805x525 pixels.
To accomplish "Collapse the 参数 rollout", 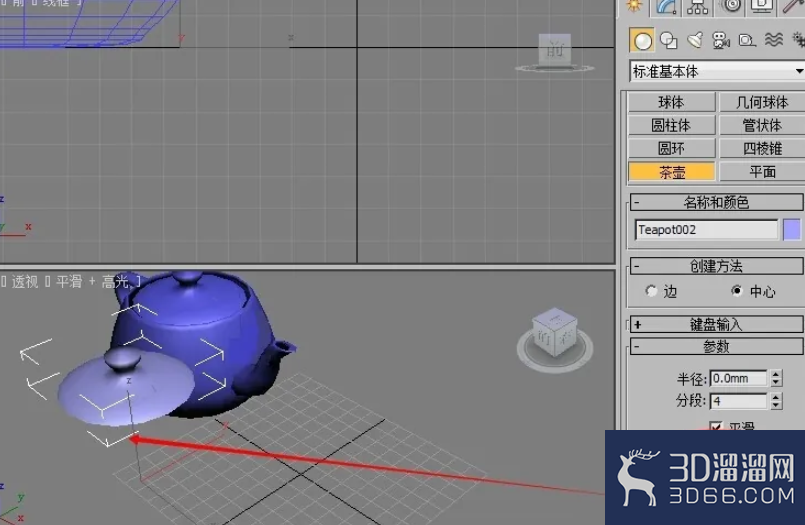I will click(x=716, y=346).
